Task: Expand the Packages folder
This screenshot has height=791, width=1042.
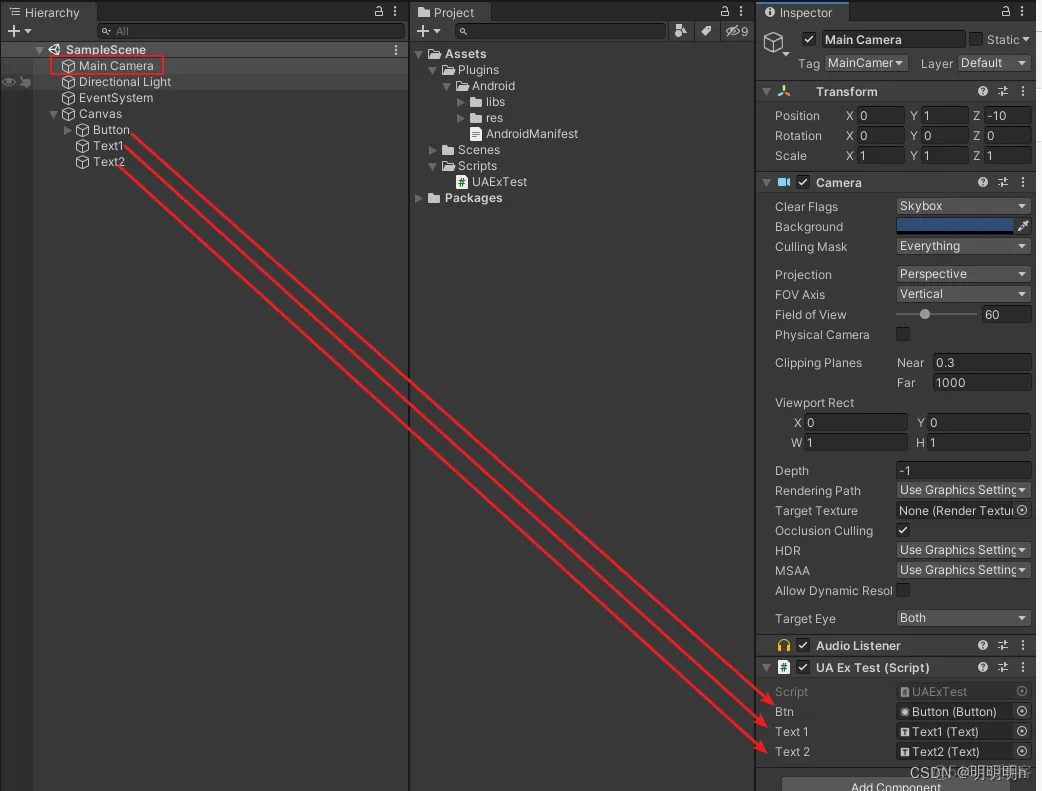Action: 419,198
